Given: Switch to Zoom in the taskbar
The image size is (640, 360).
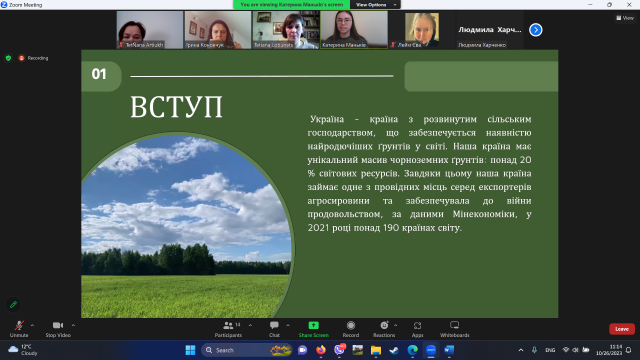Looking at the screenshot, I should tap(431, 350).
